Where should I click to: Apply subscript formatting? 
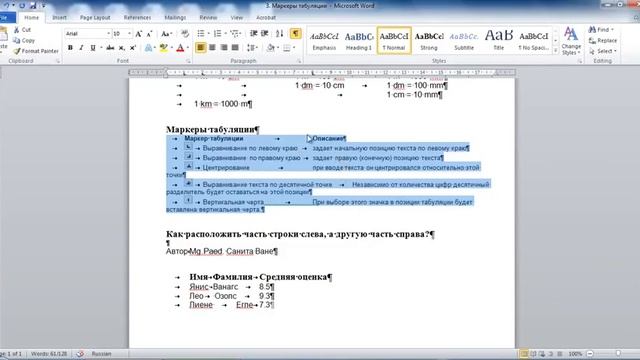pyautogui.click(x=122, y=48)
